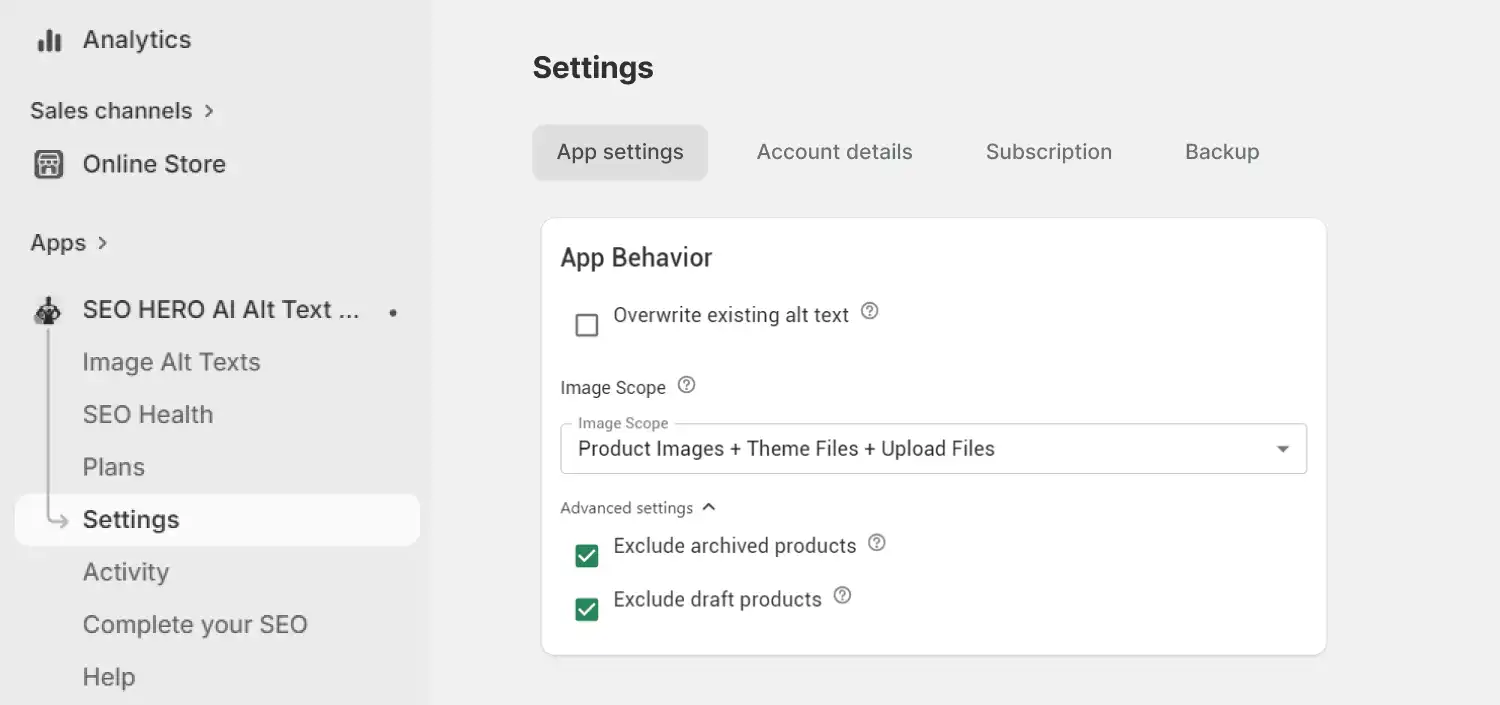Switch to the Account details tab
Screen dimensions: 1500x705
(x=835, y=152)
